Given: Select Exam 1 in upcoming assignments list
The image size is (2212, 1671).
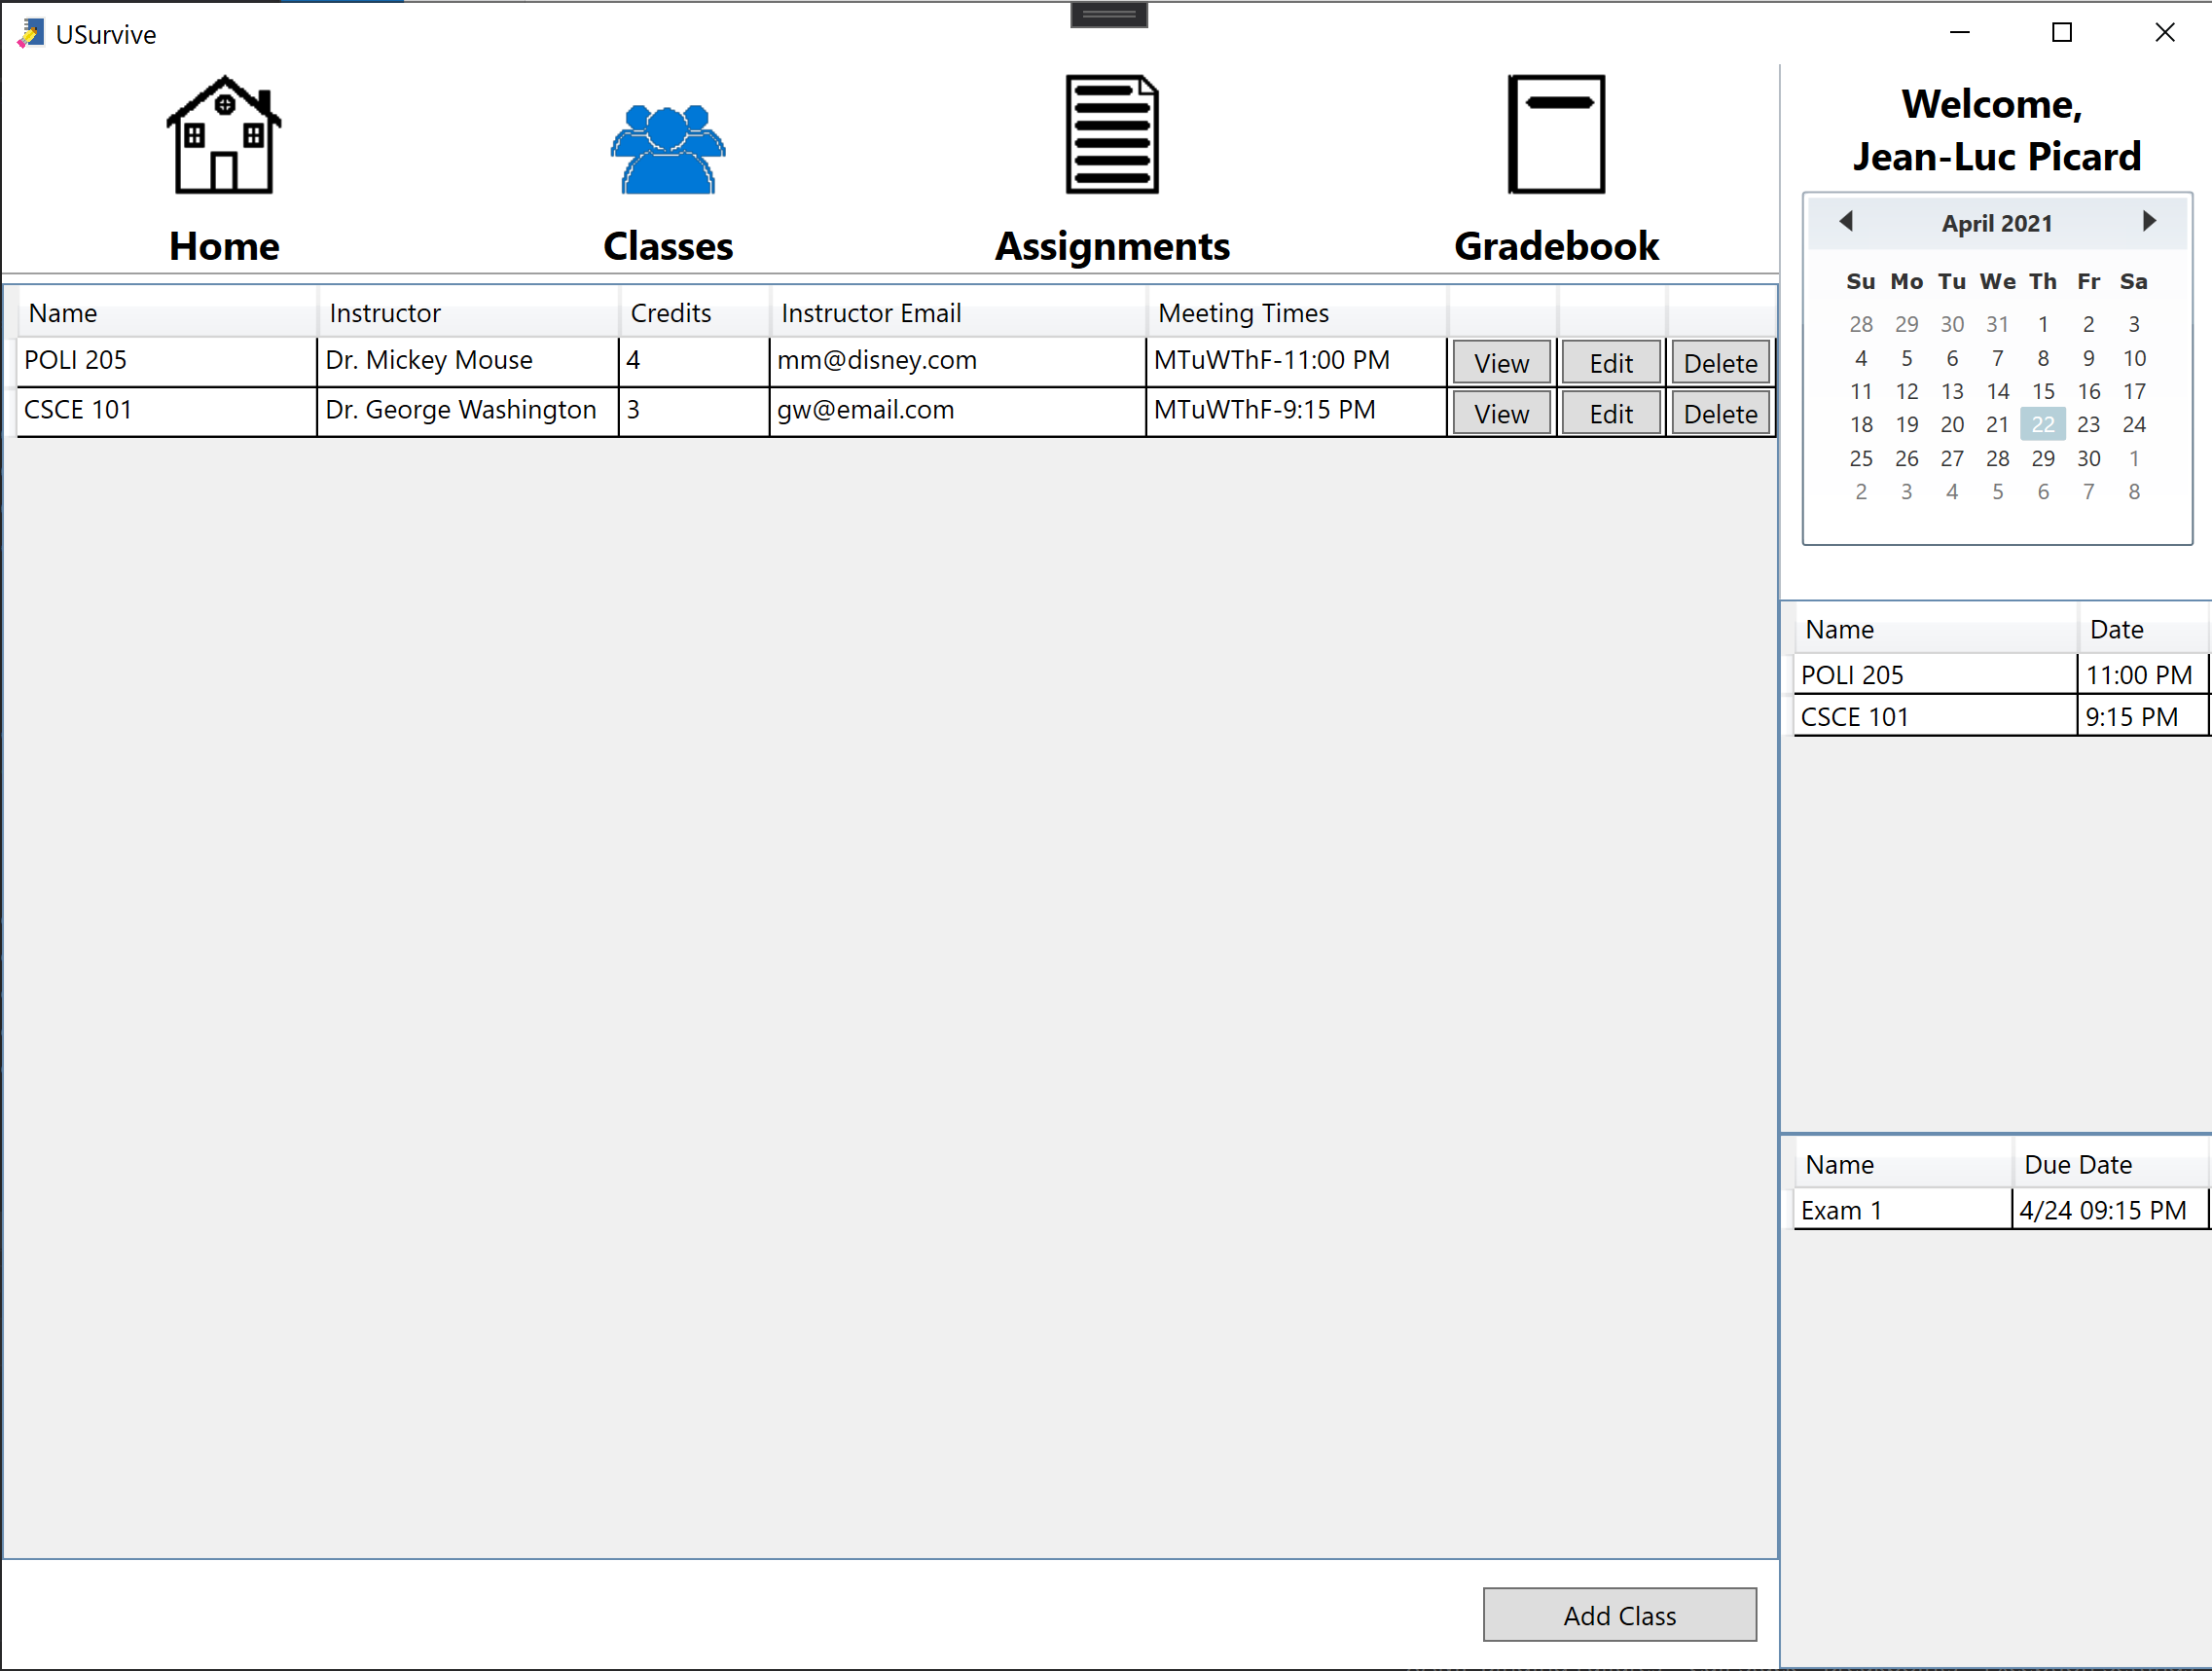Looking at the screenshot, I should pyautogui.click(x=1902, y=1211).
